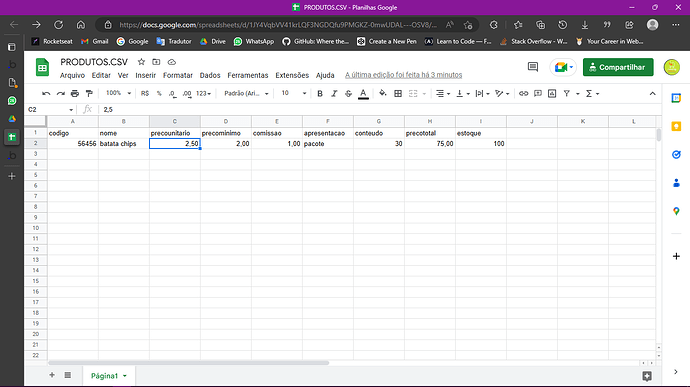Screen dimensions: 690x387
Task: Insert a comment via toolbar icon
Action: 538,93
